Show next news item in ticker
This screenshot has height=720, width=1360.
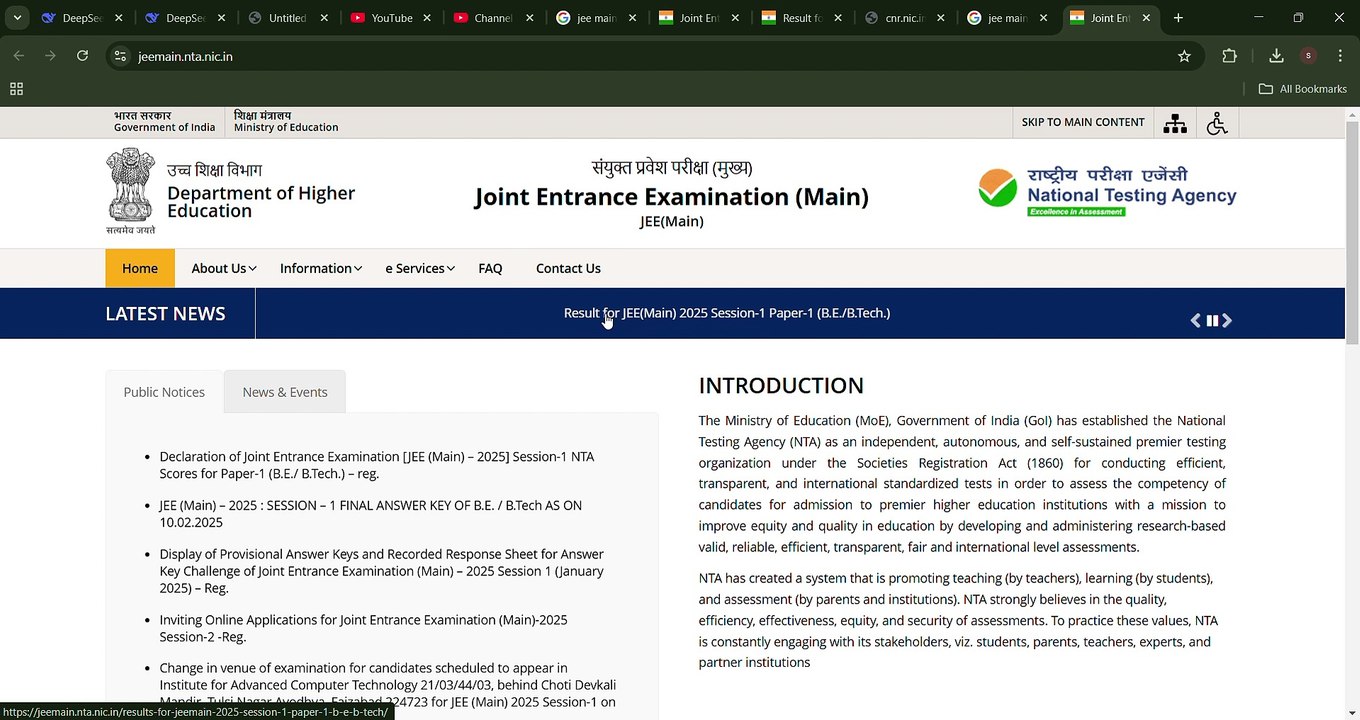[1227, 320]
